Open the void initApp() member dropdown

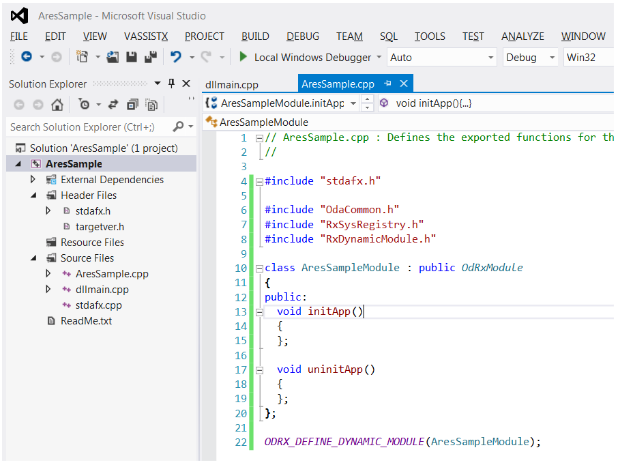click(496, 103)
